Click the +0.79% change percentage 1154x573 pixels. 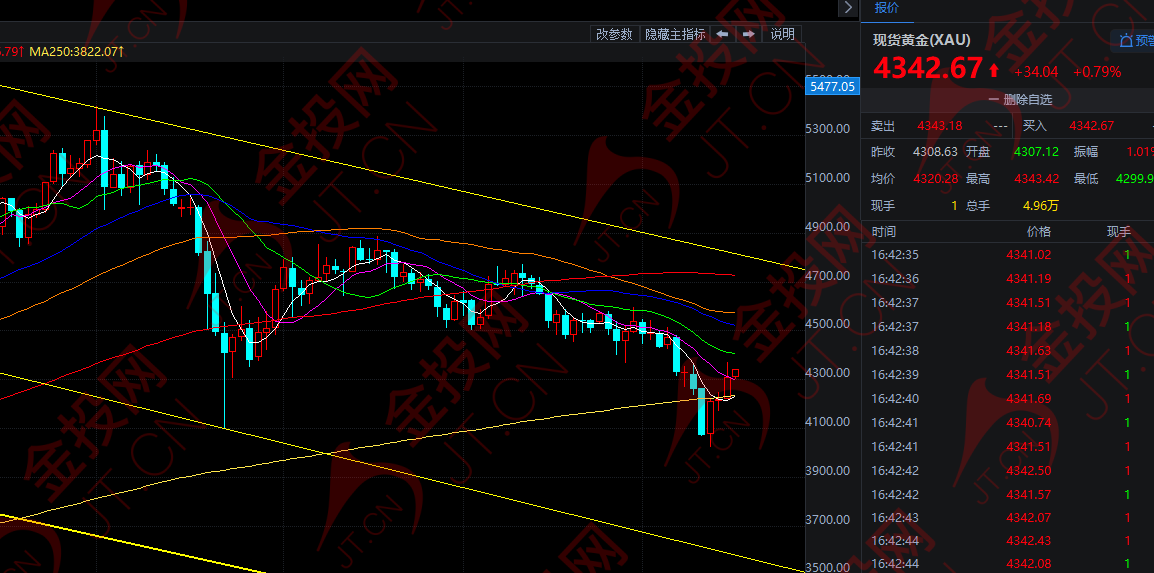pos(1097,72)
